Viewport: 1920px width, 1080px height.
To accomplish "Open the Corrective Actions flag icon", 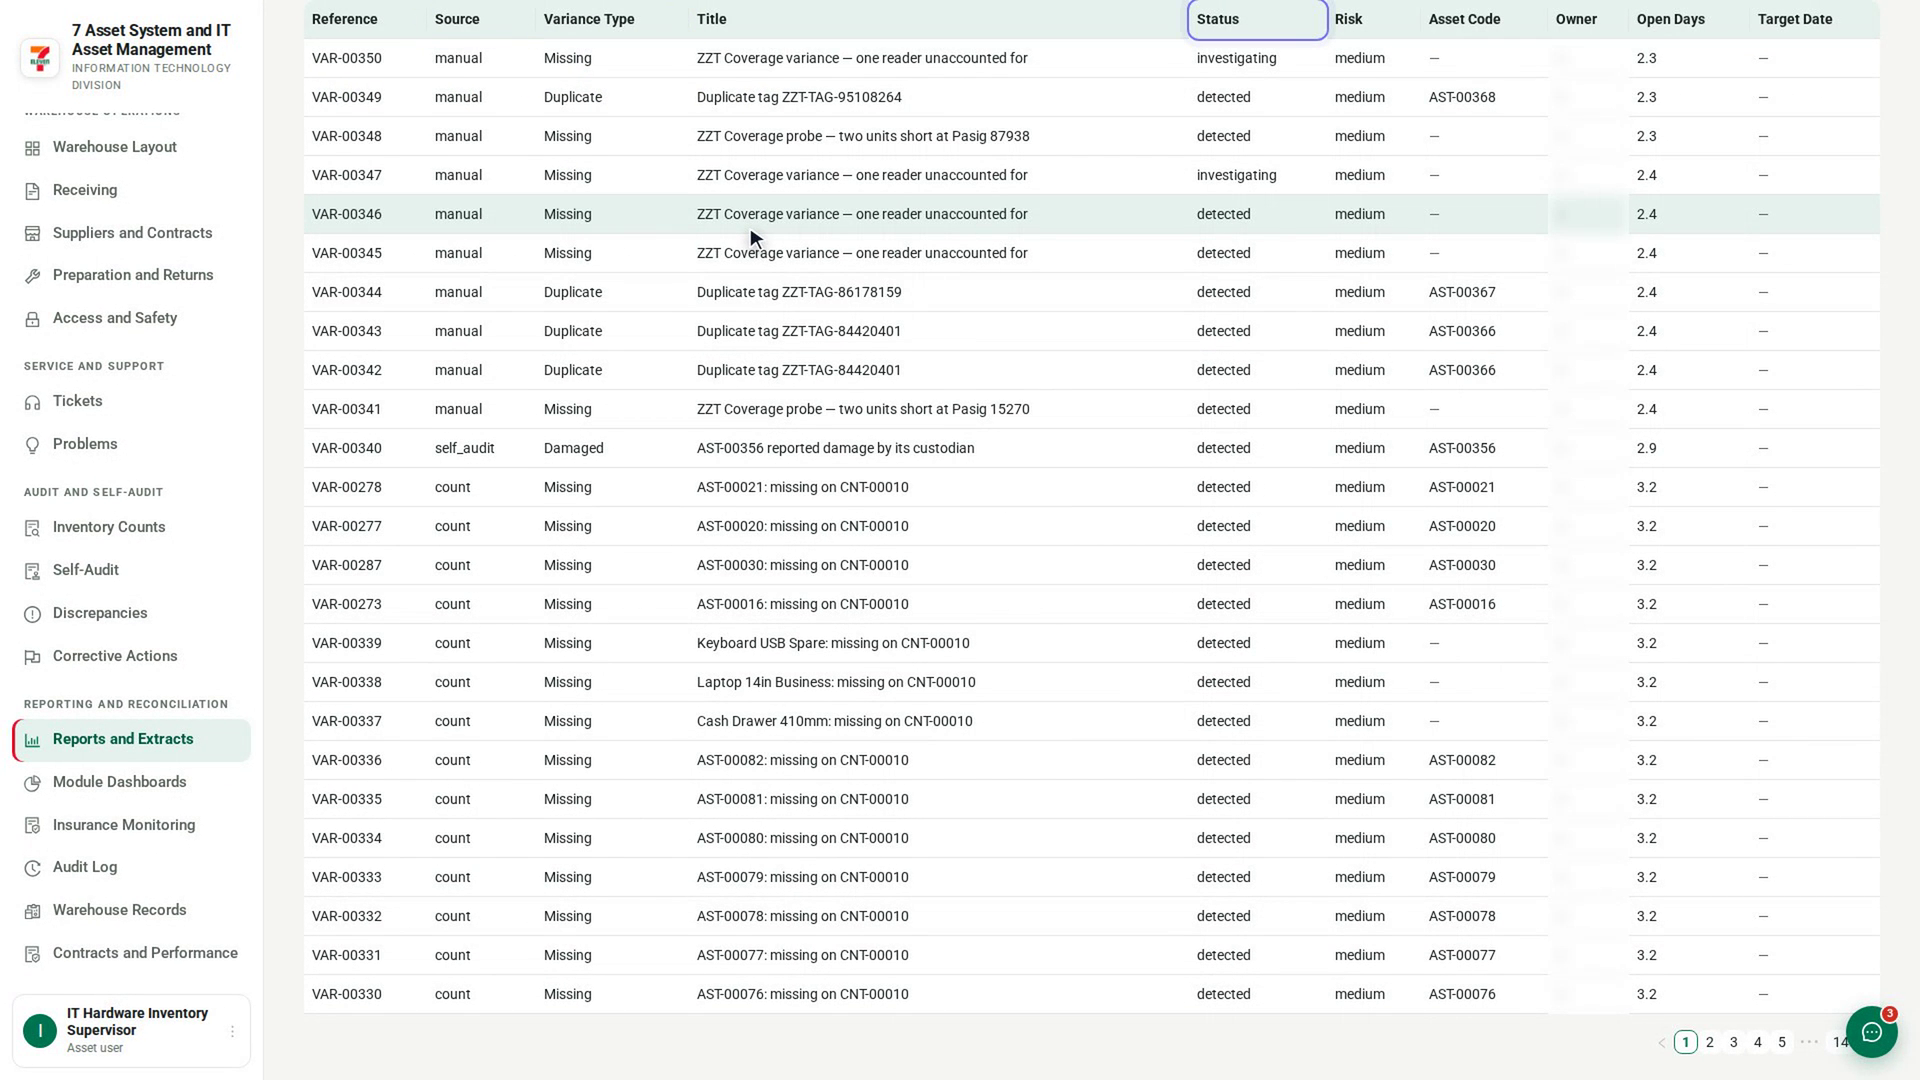I will pos(32,657).
